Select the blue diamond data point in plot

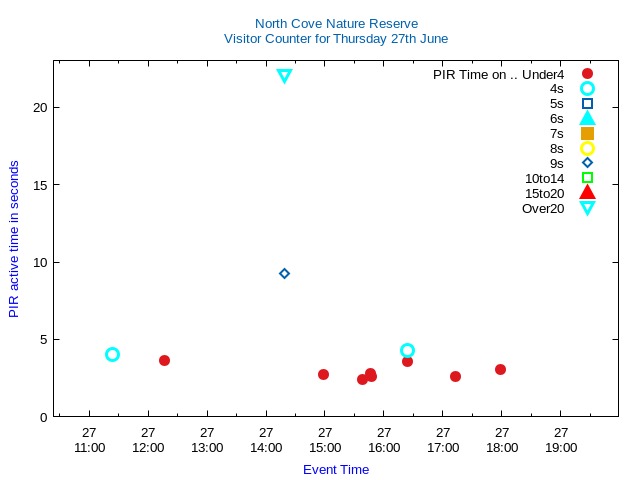point(284,273)
